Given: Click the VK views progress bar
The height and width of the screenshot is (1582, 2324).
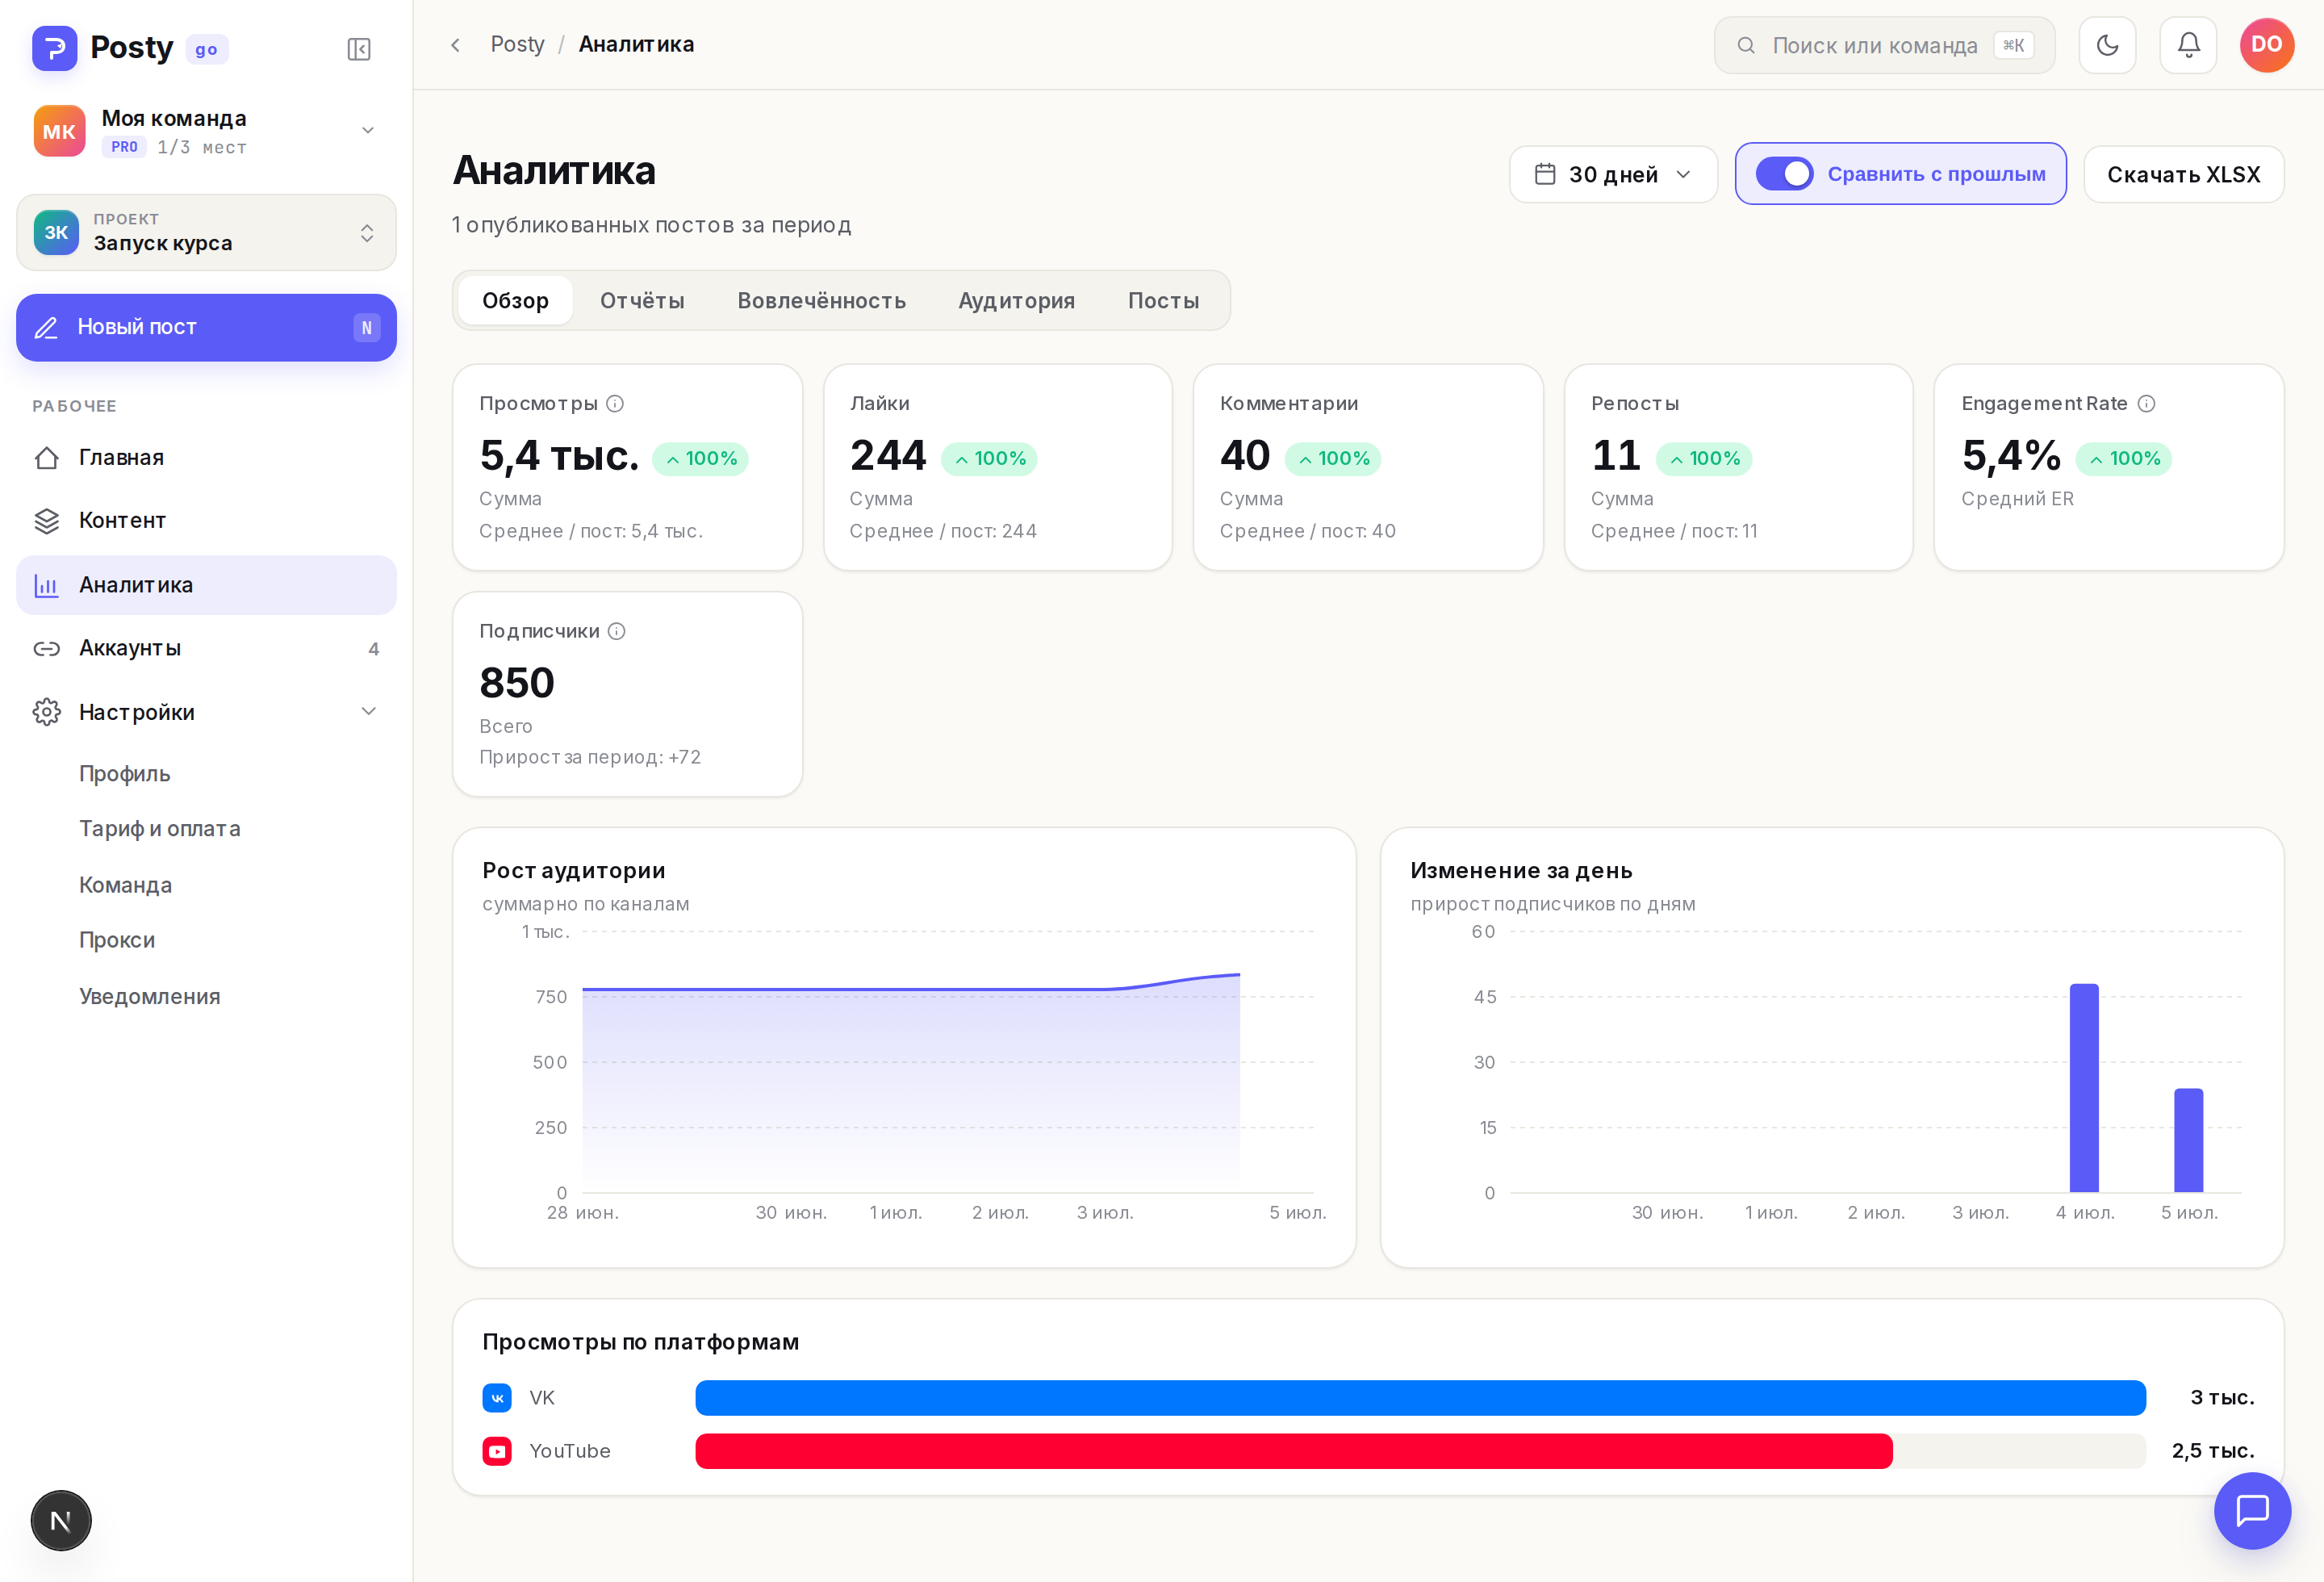Looking at the screenshot, I should [1420, 1398].
